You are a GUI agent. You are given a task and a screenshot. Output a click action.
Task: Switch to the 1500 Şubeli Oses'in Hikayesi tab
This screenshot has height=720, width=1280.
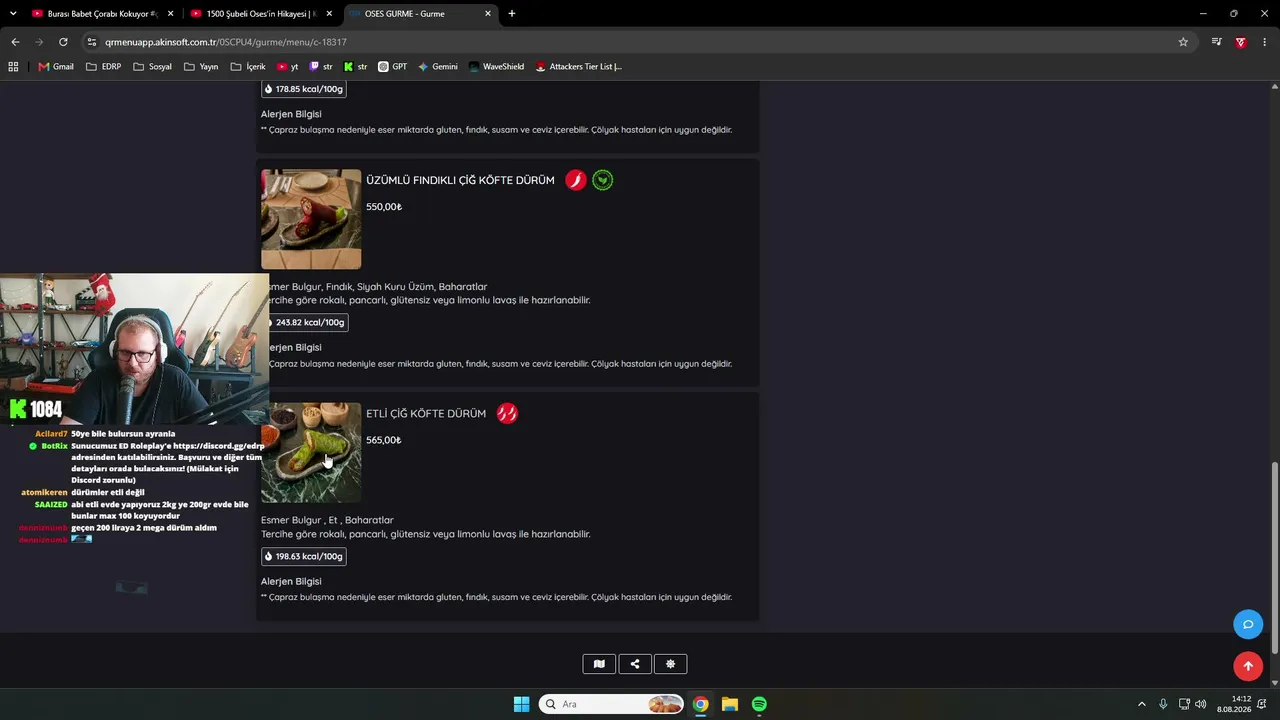coord(261,14)
